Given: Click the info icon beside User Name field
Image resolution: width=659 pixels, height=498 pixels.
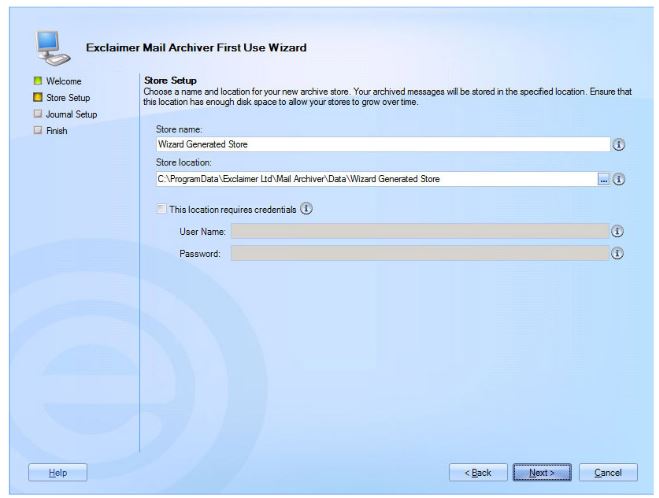Looking at the screenshot, I should pyautogui.click(x=617, y=231).
